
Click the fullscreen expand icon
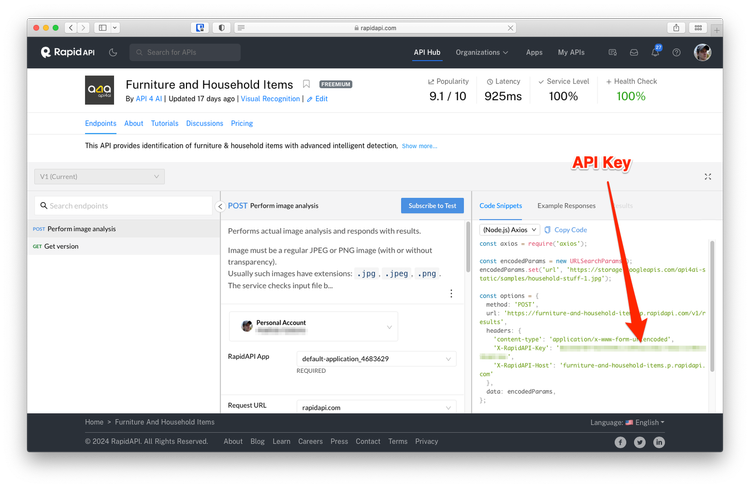click(x=707, y=177)
